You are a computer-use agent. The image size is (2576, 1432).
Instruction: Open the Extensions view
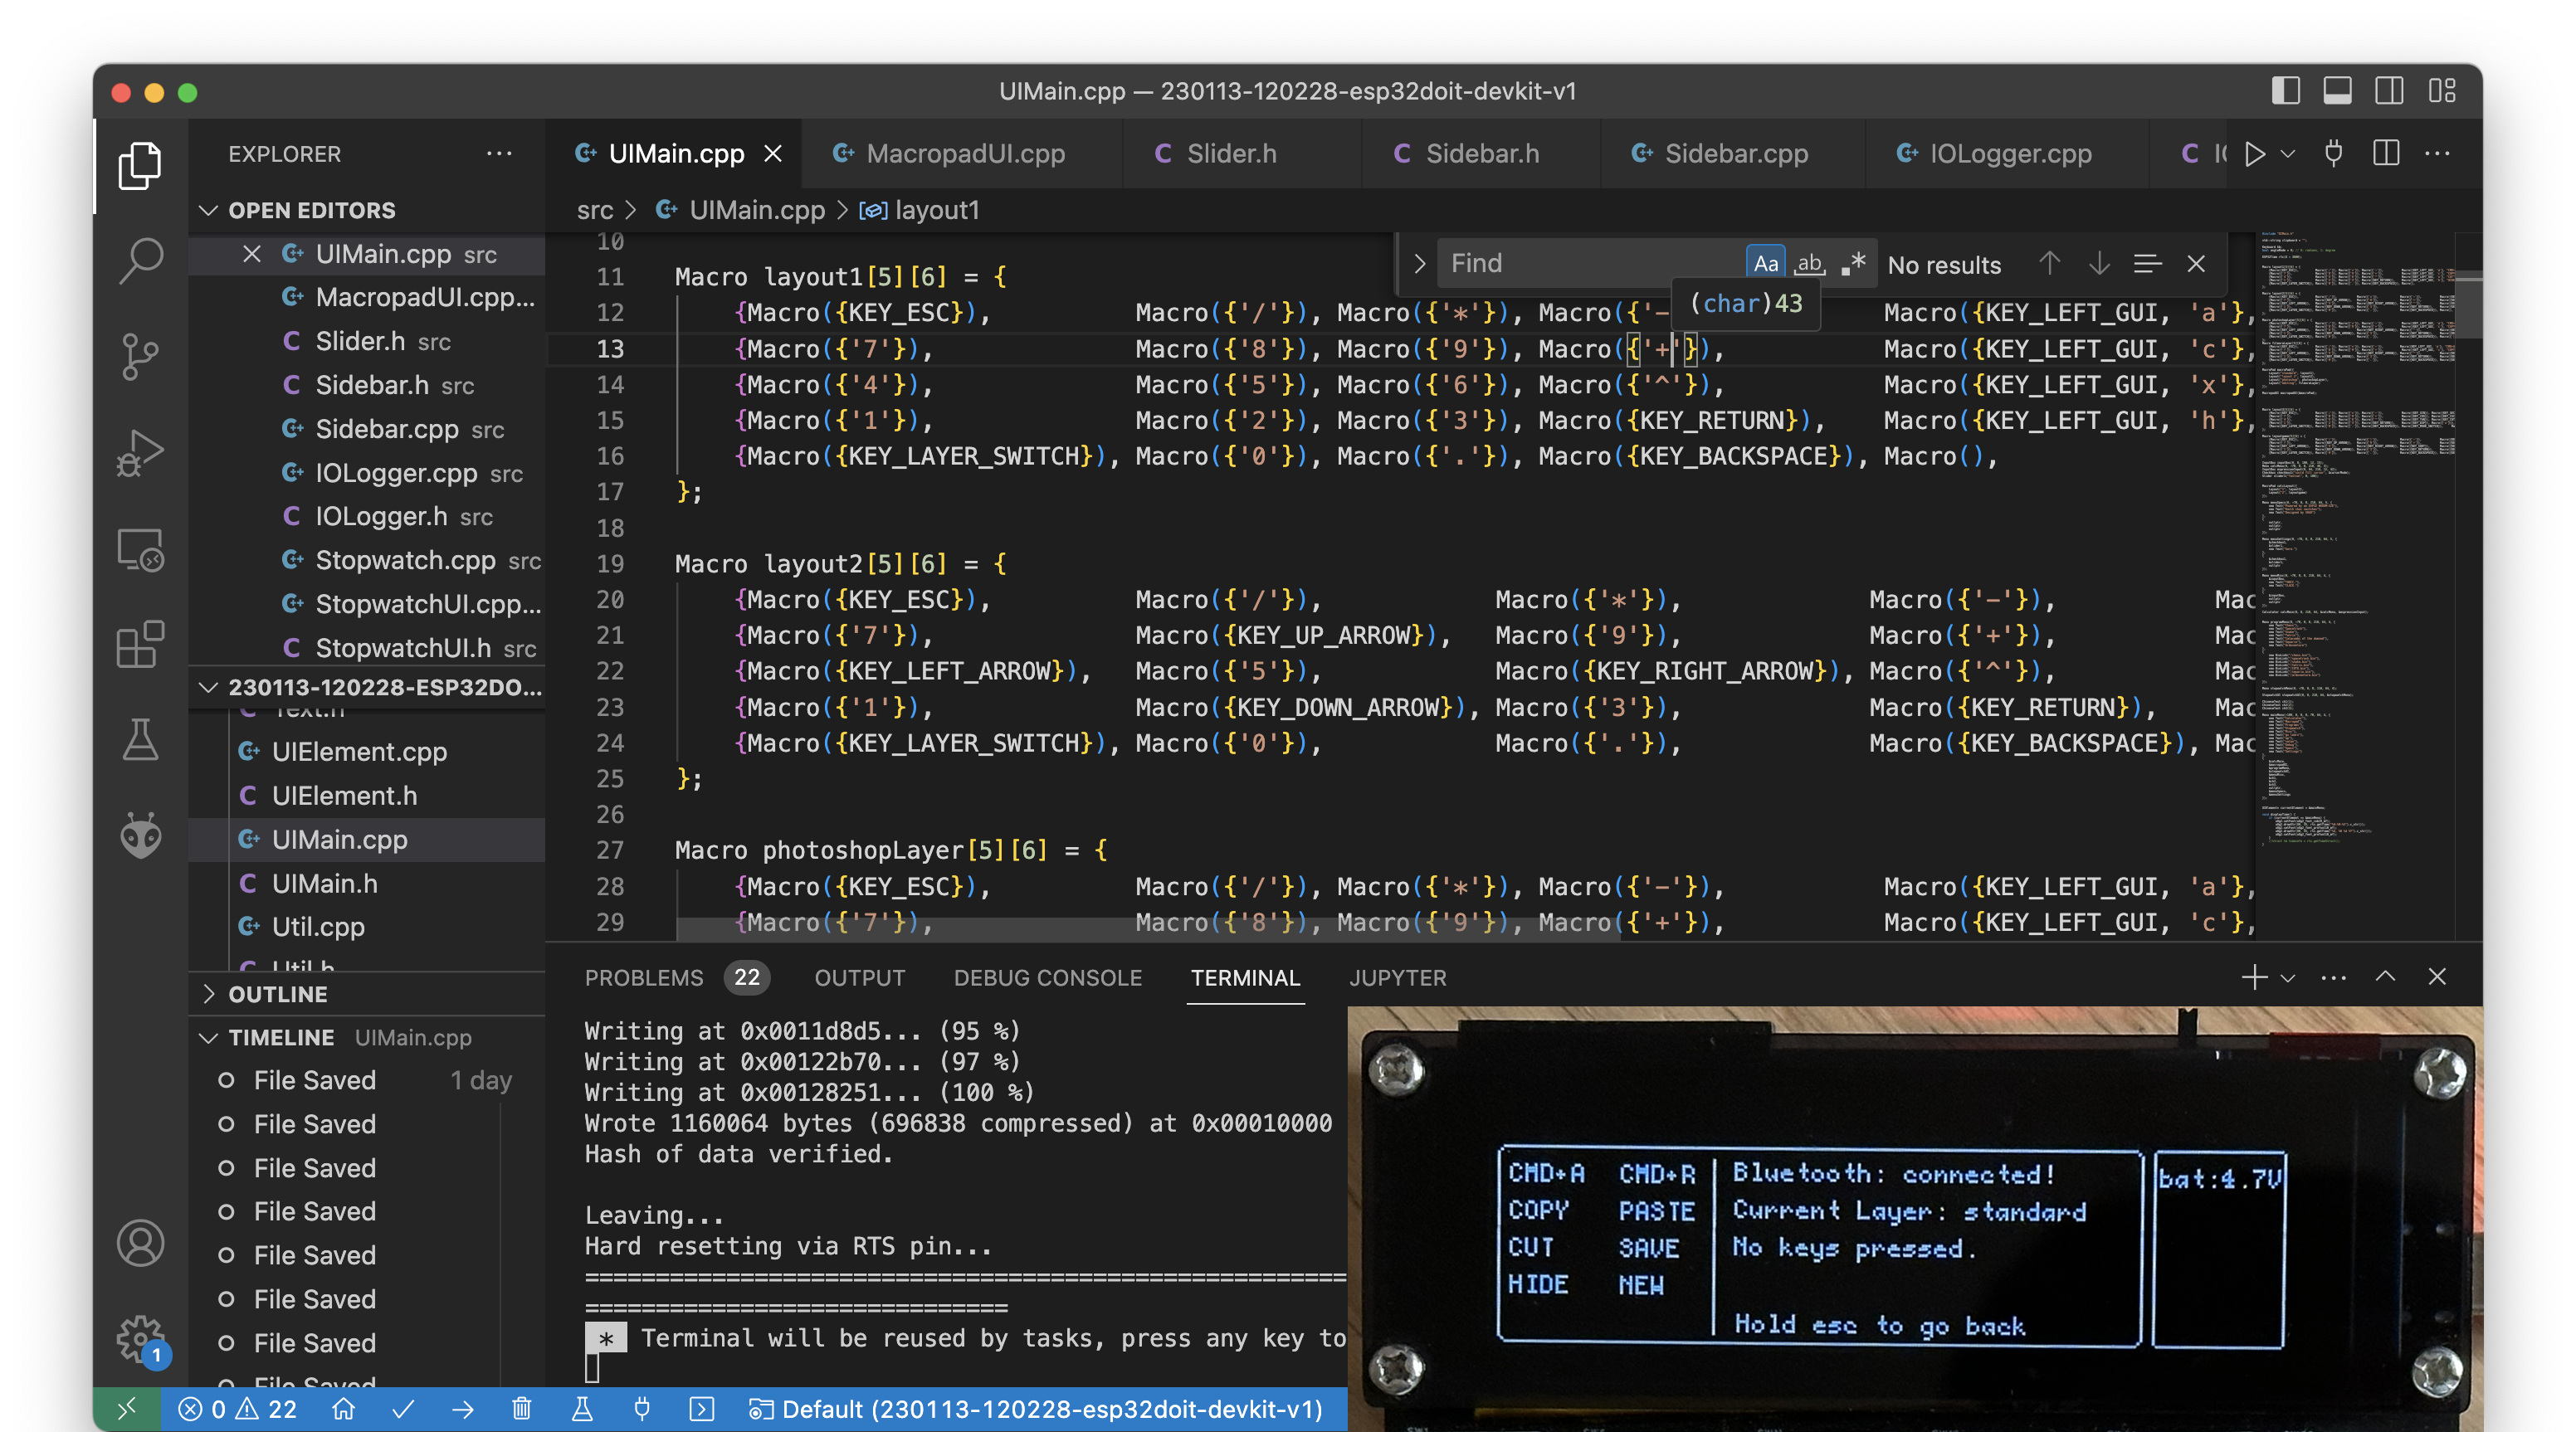click(140, 644)
